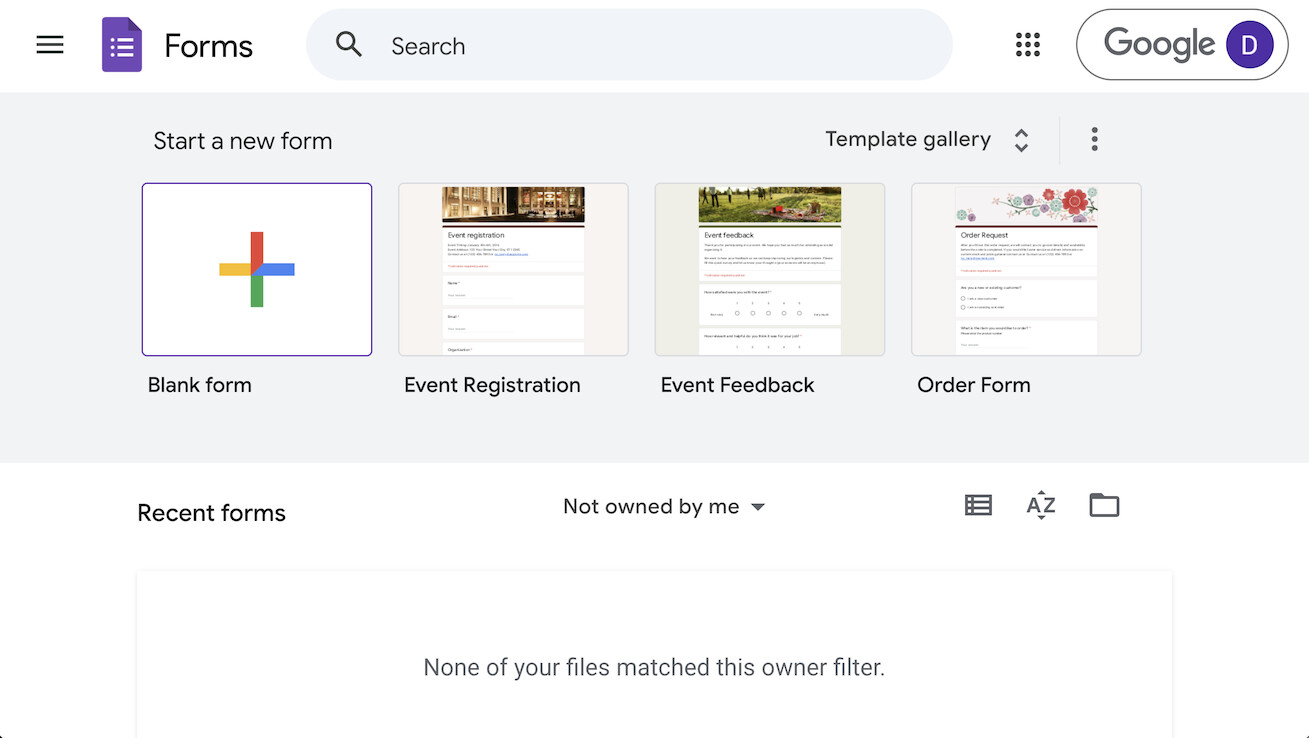Click the search magnifying glass icon

tap(348, 45)
